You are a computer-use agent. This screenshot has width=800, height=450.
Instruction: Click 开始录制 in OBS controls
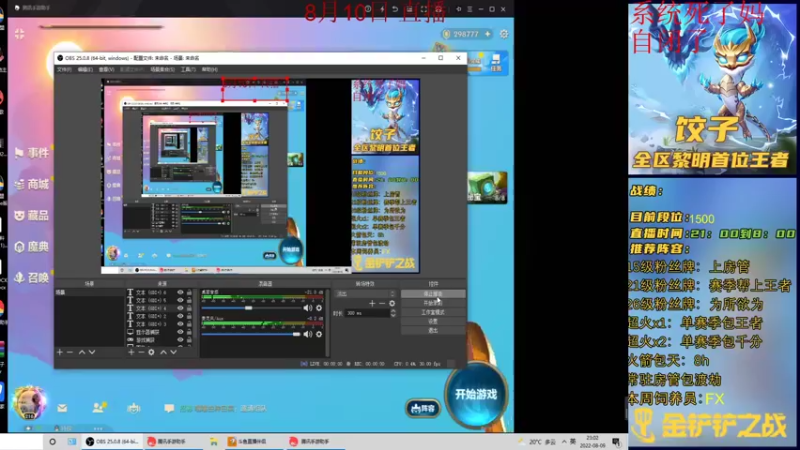433,303
